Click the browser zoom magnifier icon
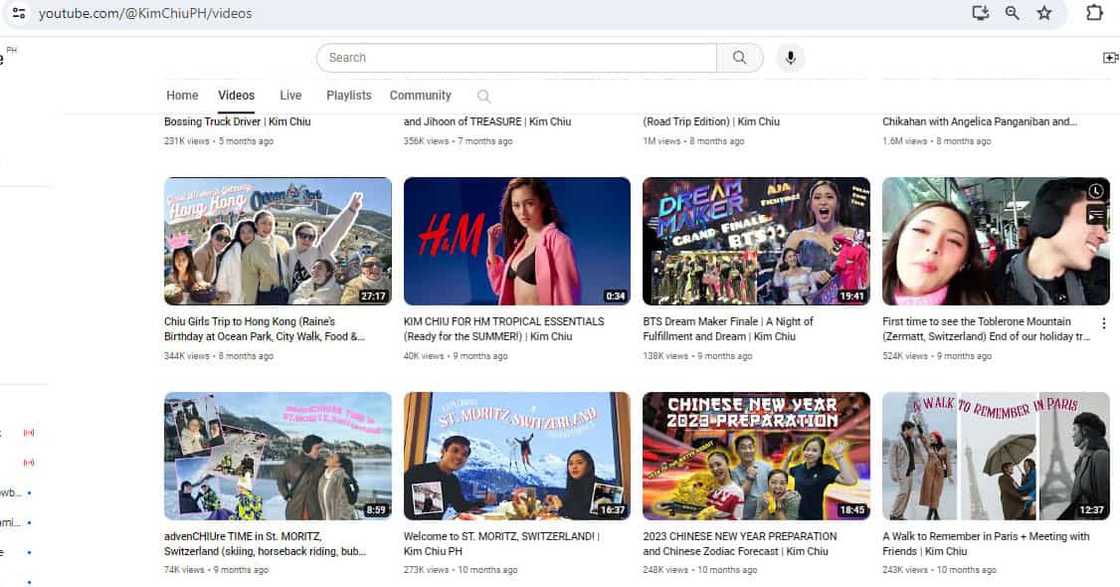 1012,13
